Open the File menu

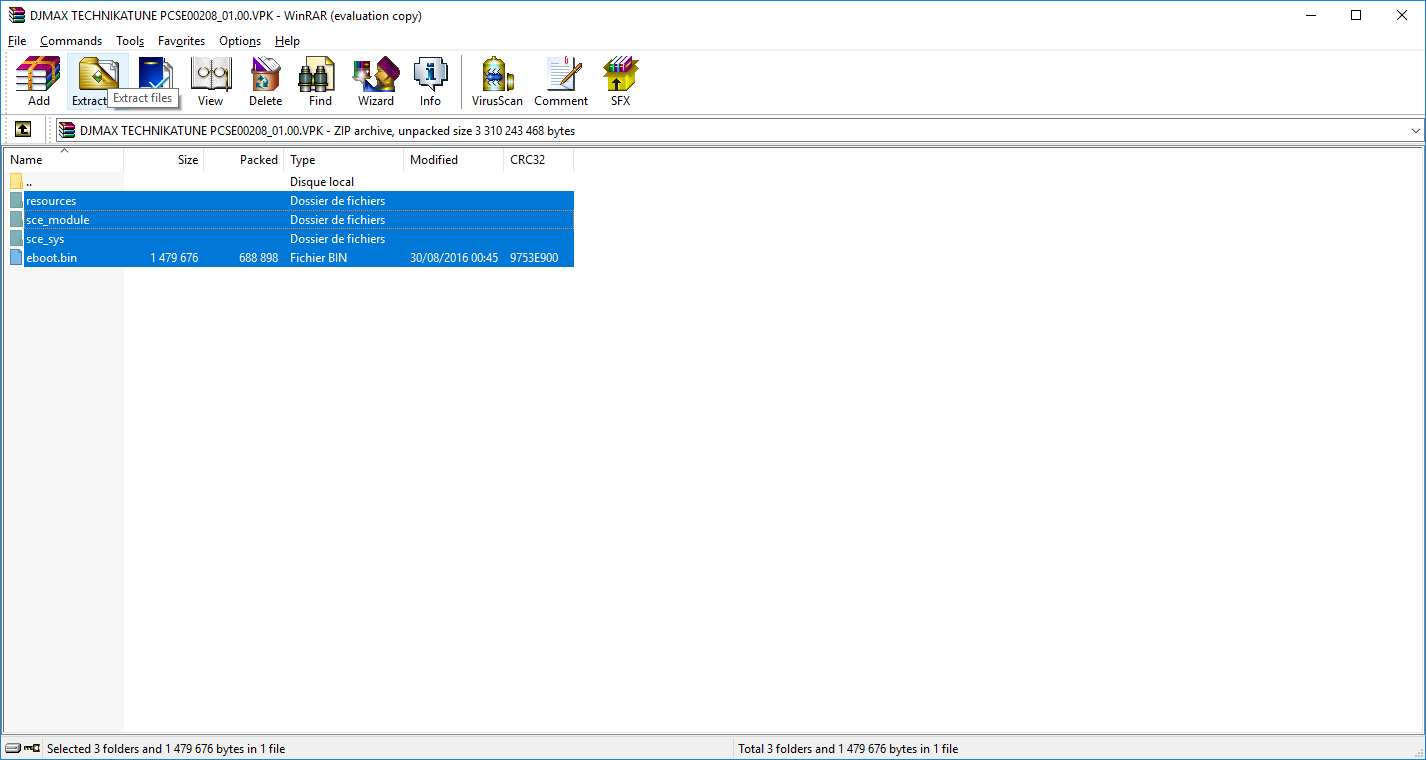pyautogui.click(x=17, y=41)
